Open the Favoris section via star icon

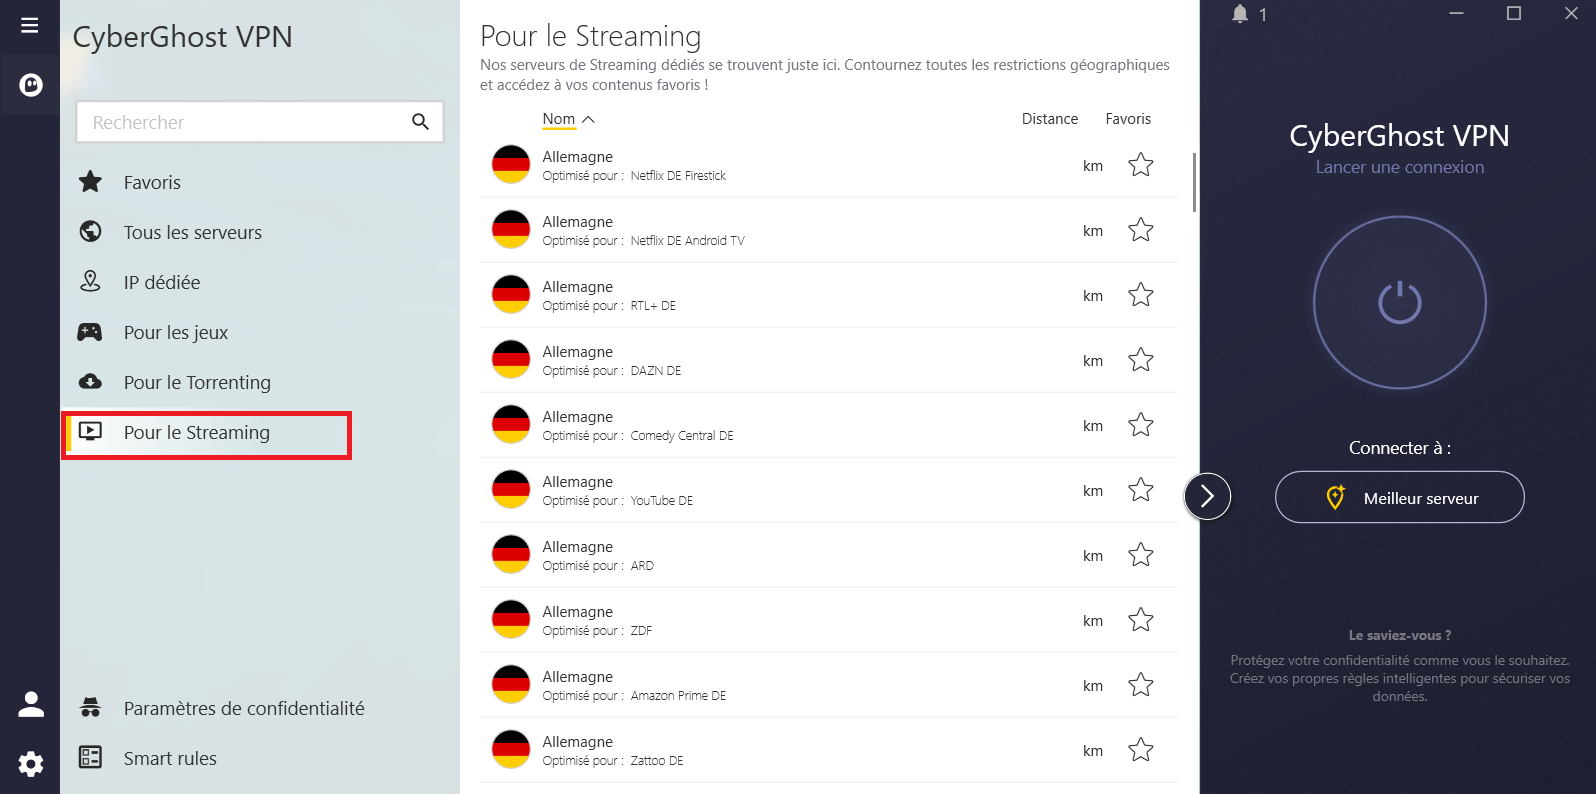90,182
